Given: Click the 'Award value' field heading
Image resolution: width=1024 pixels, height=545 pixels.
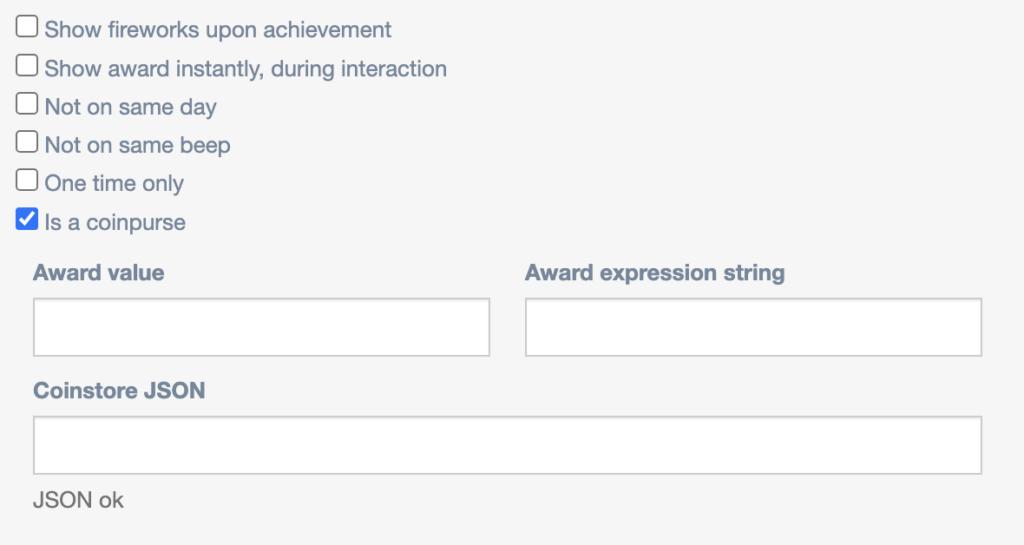Looking at the screenshot, I should [98, 273].
